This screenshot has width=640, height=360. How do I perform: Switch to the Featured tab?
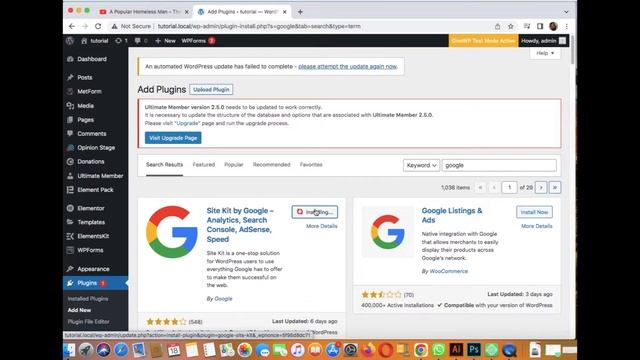pos(204,165)
